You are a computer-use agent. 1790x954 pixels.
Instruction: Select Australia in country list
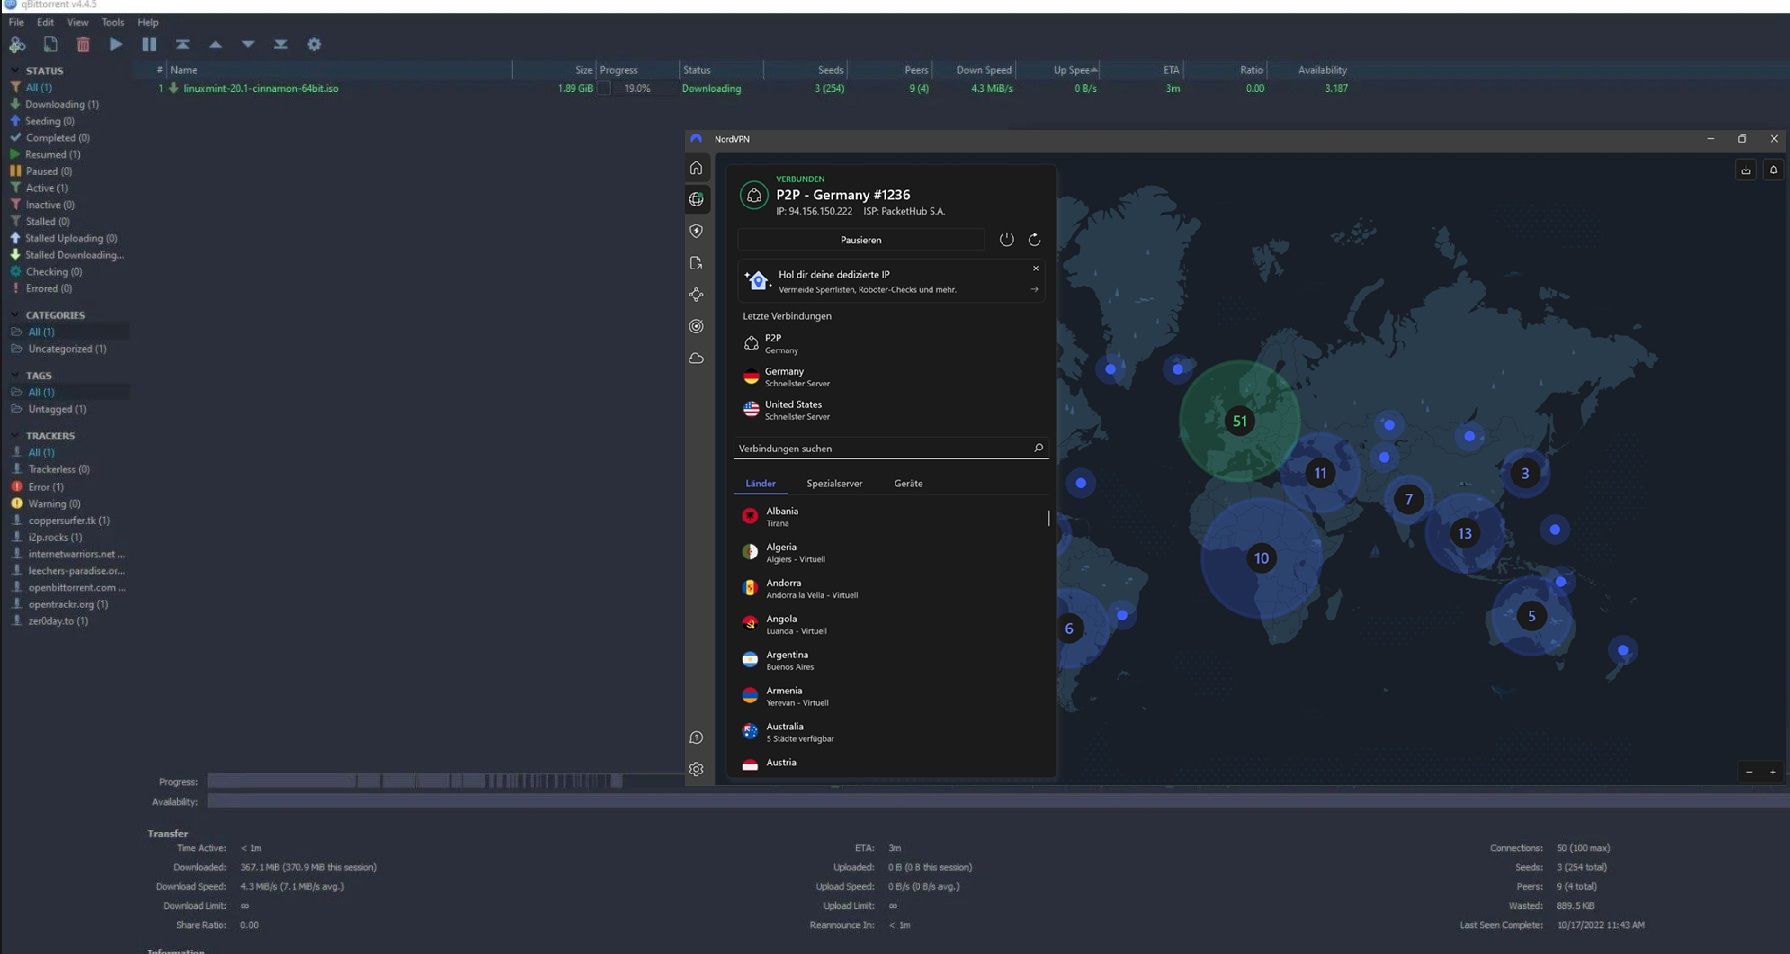point(890,732)
